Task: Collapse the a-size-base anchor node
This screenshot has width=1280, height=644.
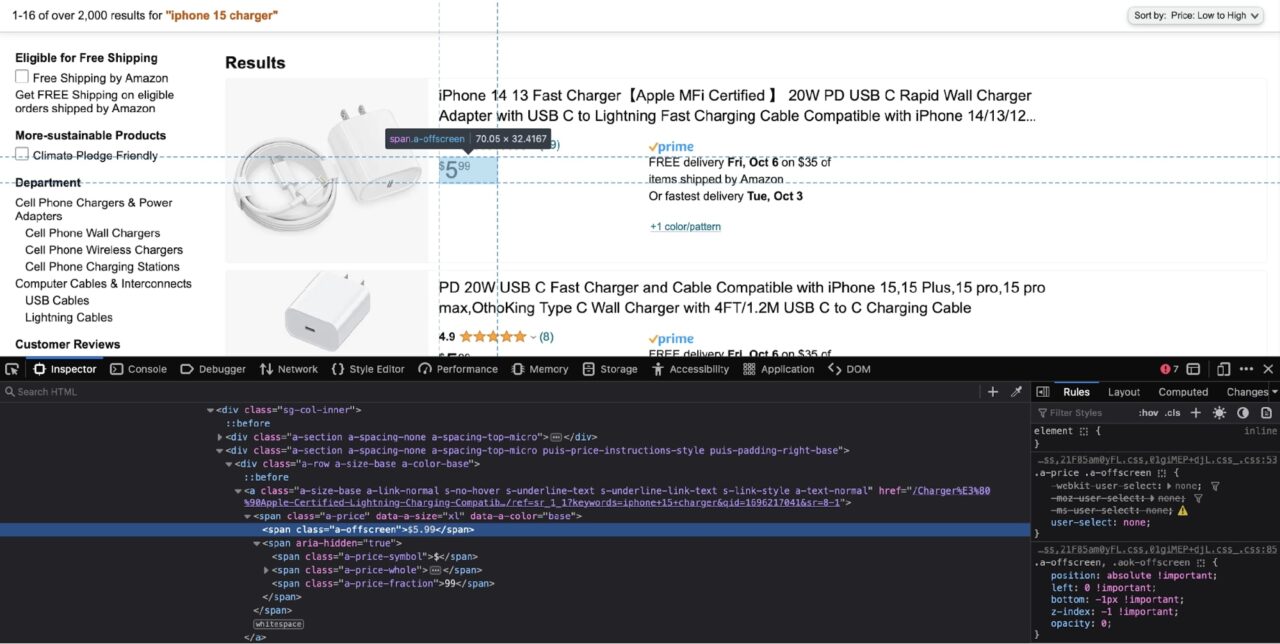Action: click(238, 491)
